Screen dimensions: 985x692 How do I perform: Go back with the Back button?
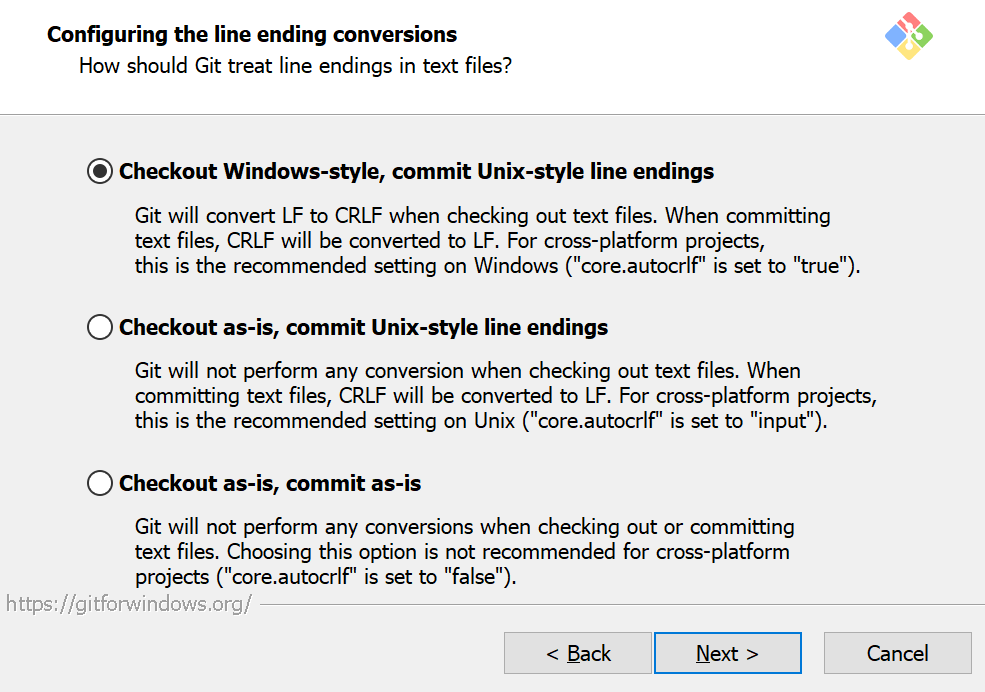(x=578, y=653)
